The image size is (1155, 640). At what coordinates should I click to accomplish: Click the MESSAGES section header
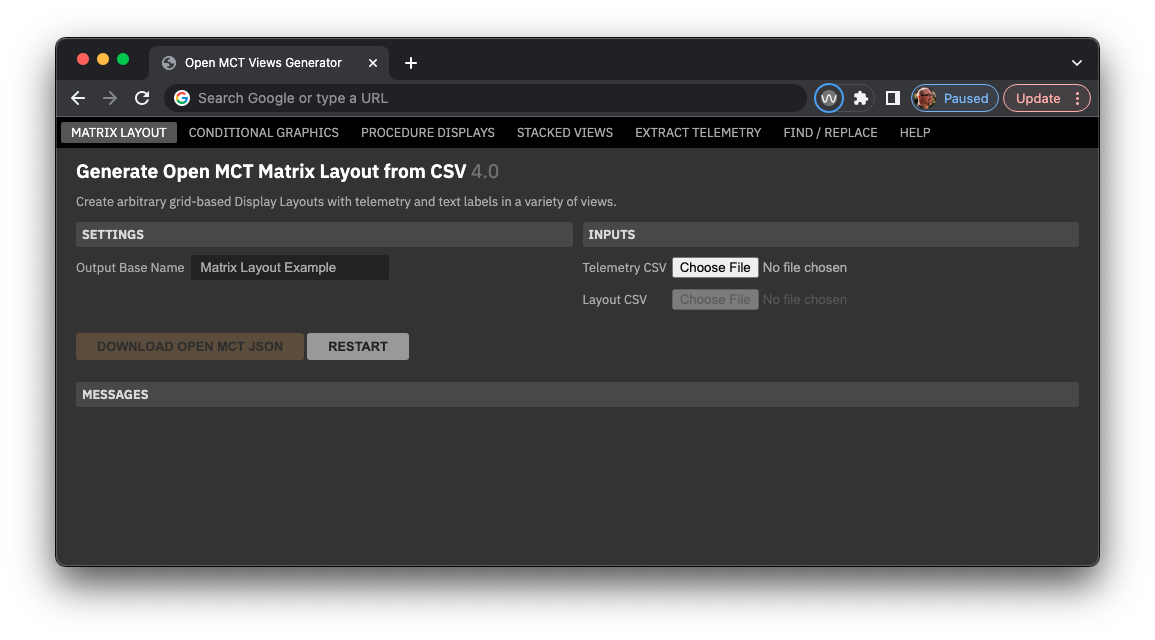pyautogui.click(x=578, y=395)
